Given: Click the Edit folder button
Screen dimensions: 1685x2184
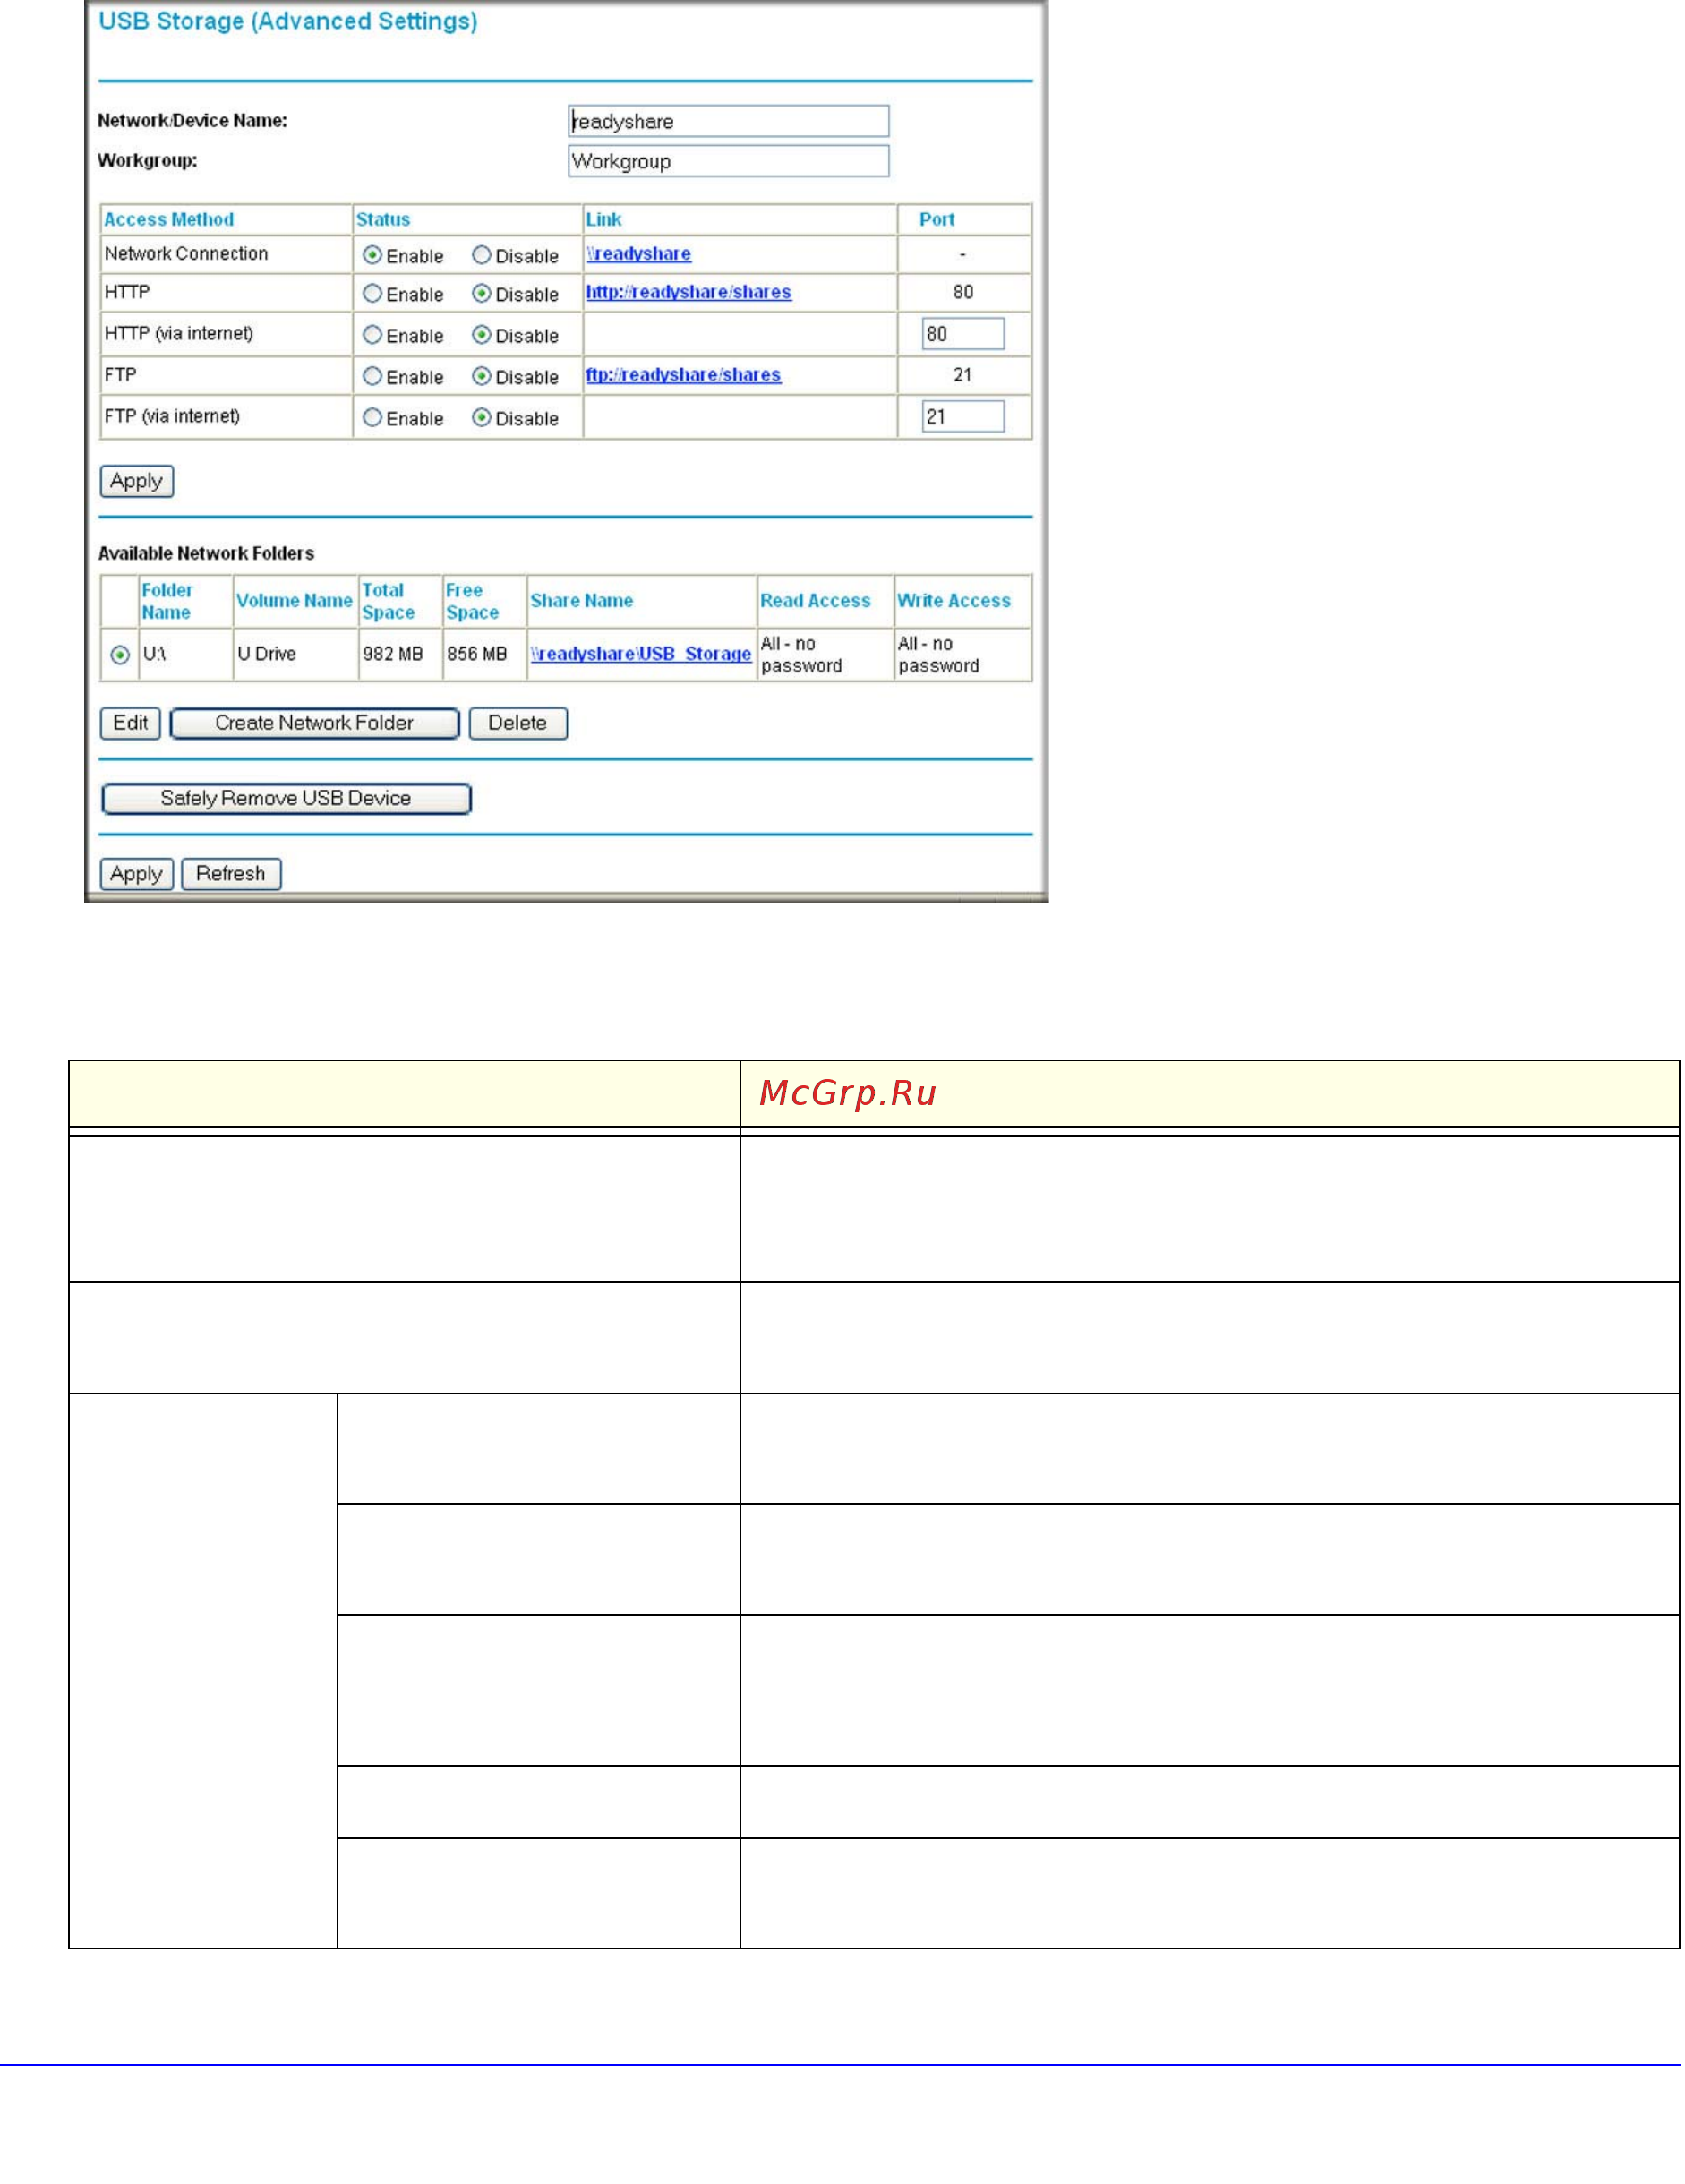Looking at the screenshot, I should [x=130, y=723].
